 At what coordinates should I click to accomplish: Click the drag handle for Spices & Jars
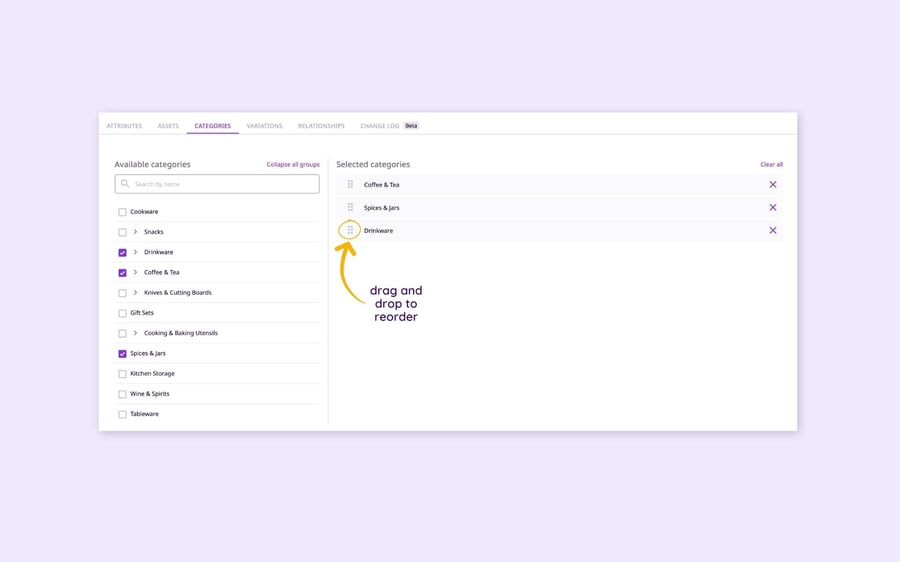coord(350,207)
